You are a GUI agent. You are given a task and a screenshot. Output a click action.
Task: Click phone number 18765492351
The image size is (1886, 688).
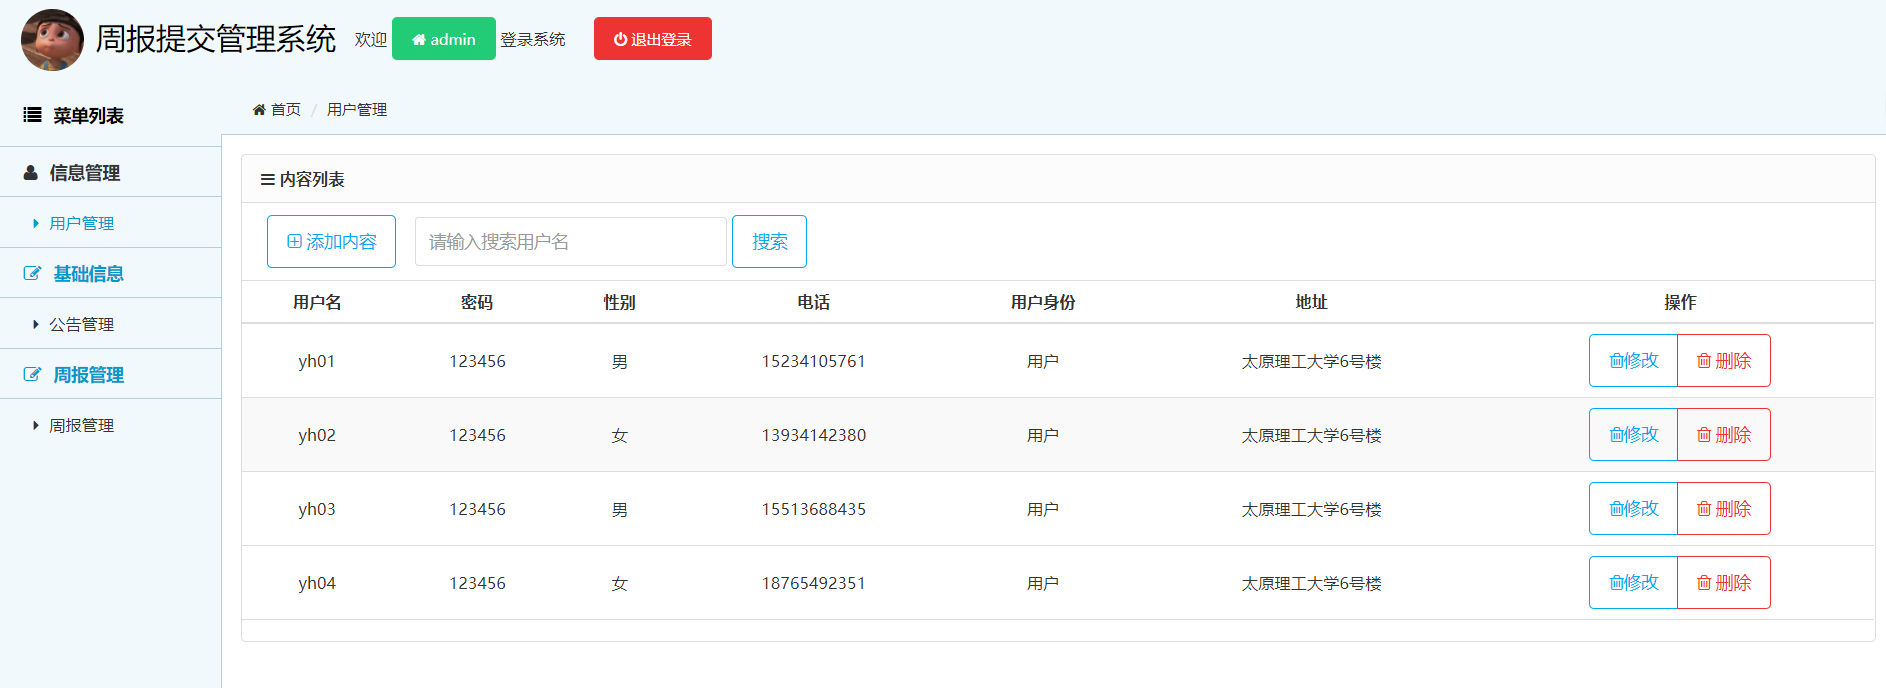[x=814, y=583]
